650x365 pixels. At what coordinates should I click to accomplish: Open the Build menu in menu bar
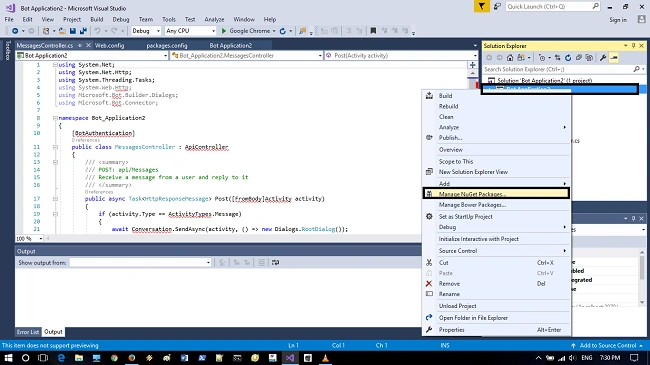(x=97, y=19)
